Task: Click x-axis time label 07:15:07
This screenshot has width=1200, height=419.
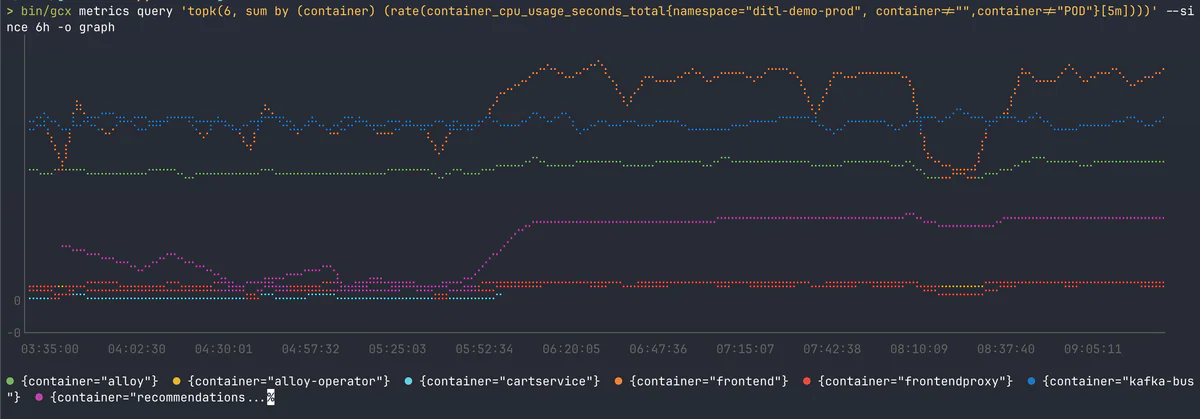Action: point(745,349)
